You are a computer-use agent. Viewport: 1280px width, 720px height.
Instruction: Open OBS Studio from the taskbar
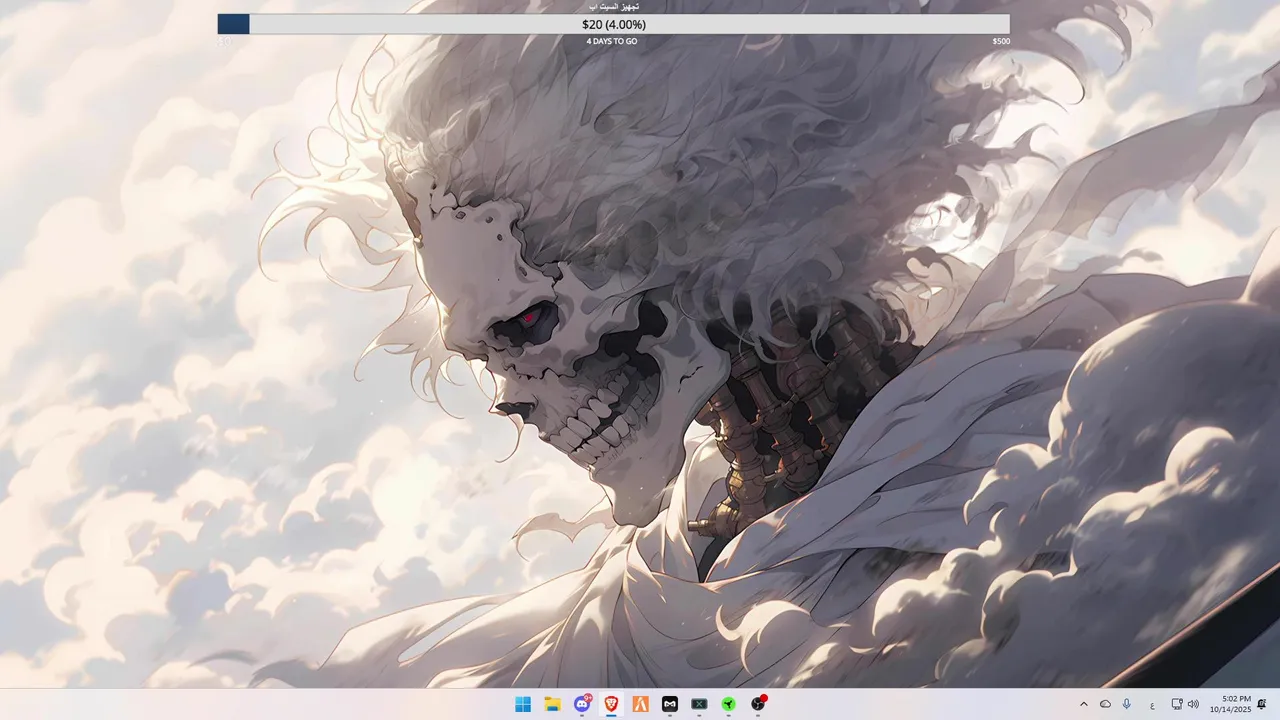[x=758, y=704]
